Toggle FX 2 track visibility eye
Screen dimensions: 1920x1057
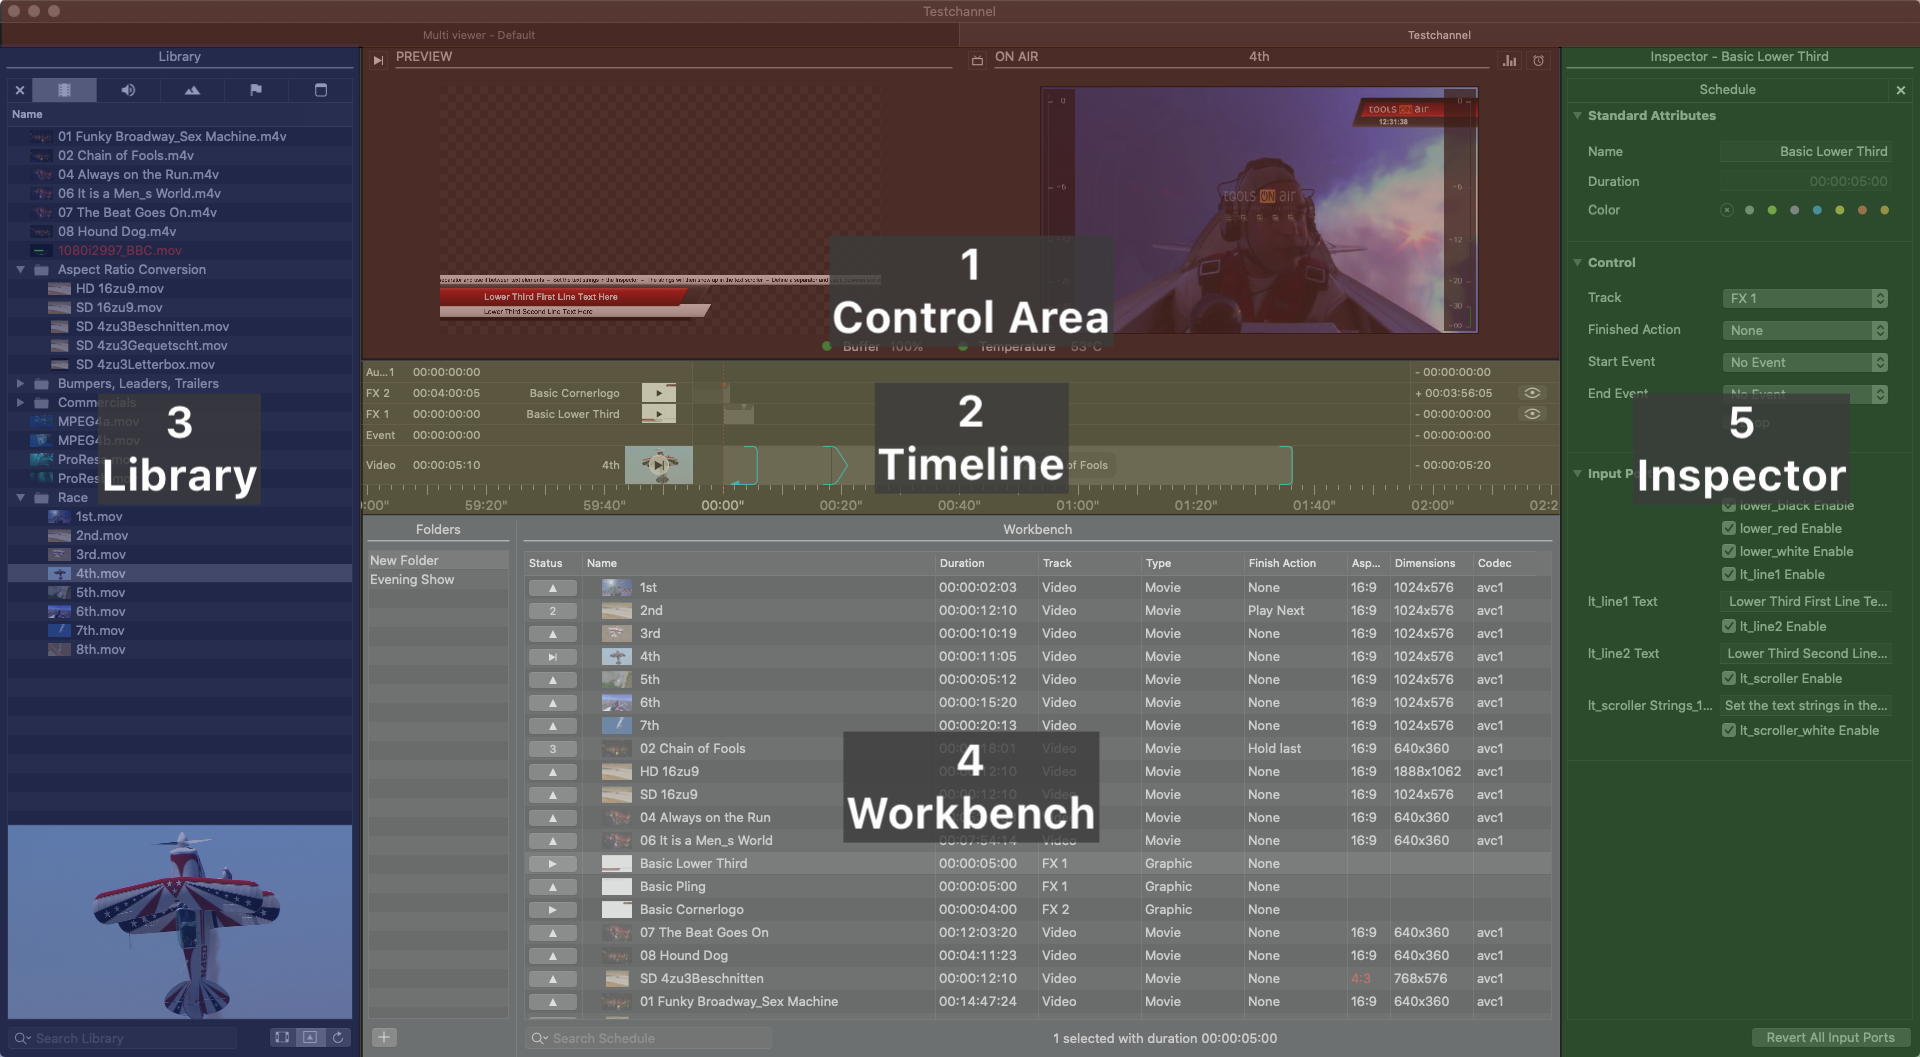pyautogui.click(x=1532, y=393)
